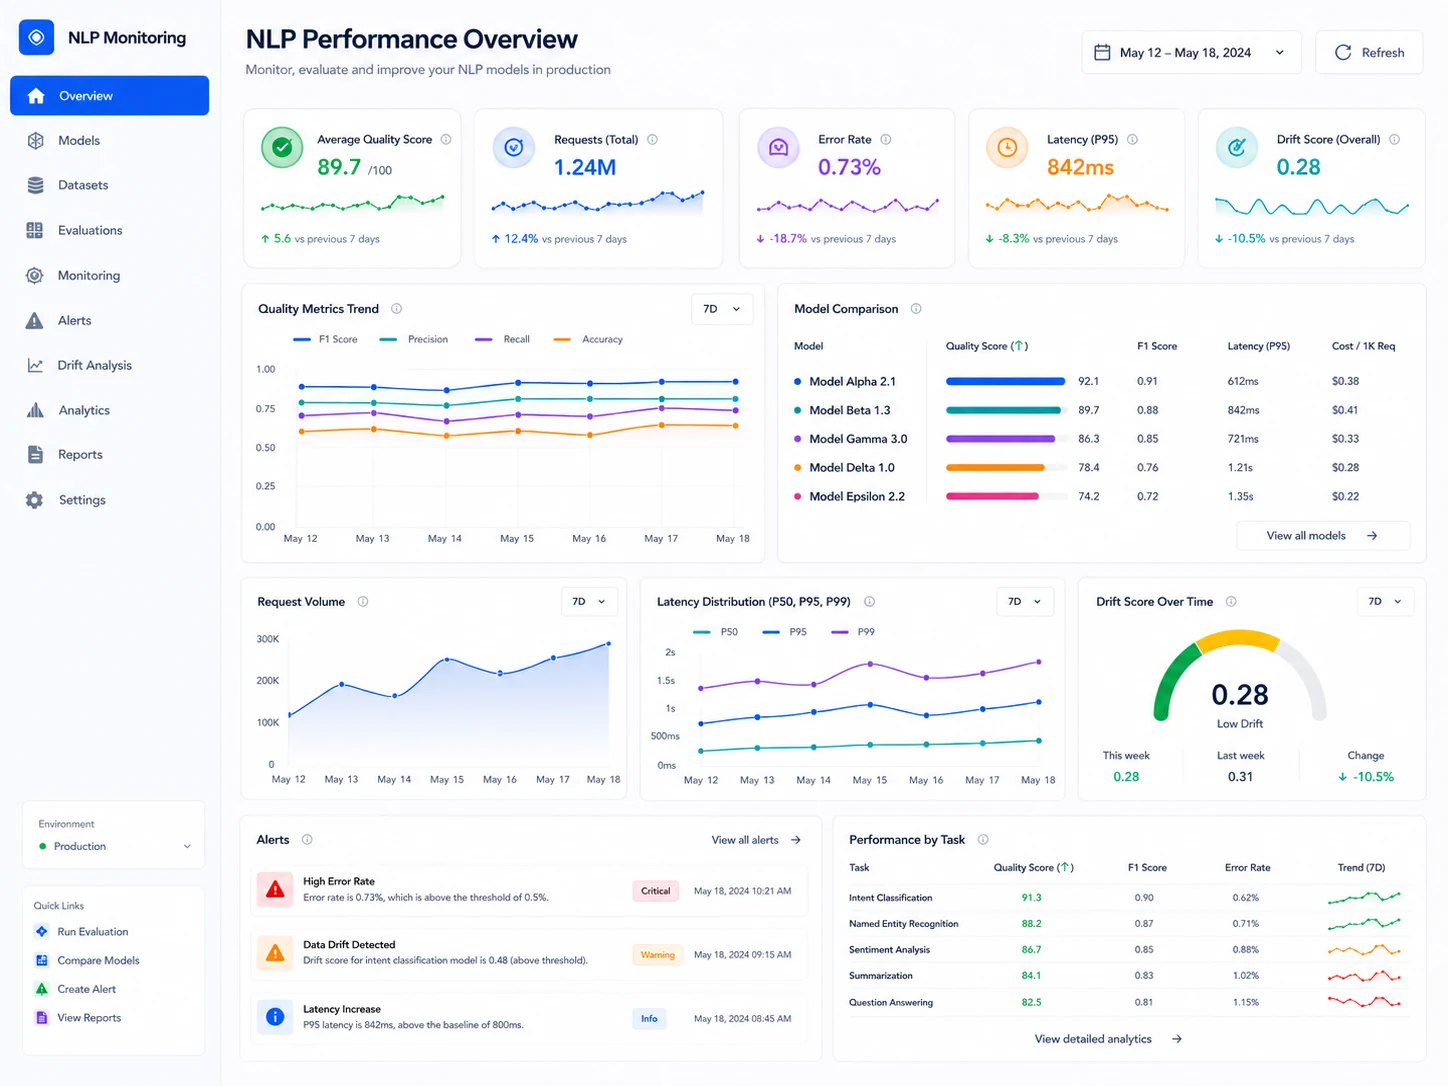1448x1086 pixels.
Task: Select the Overview menu item
Action: pyautogui.click(x=109, y=96)
